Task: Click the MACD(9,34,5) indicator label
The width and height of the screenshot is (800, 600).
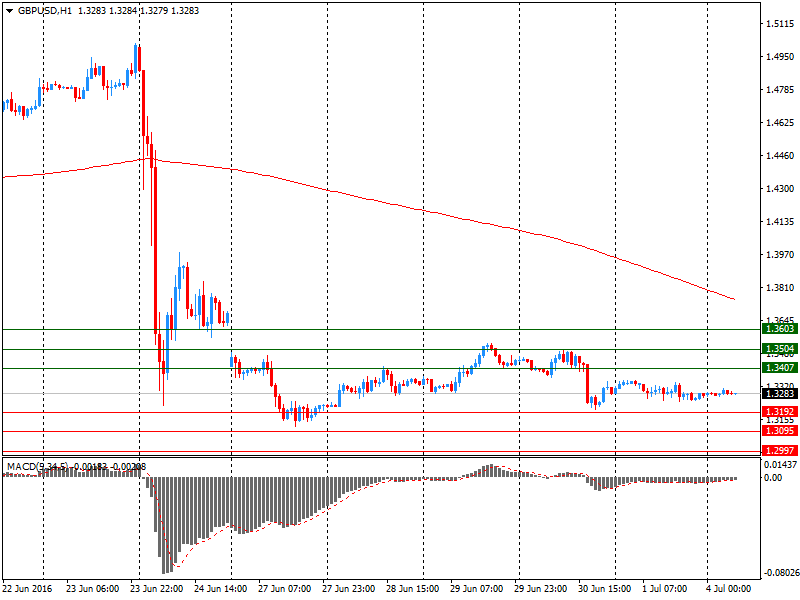Action: click(37, 466)
